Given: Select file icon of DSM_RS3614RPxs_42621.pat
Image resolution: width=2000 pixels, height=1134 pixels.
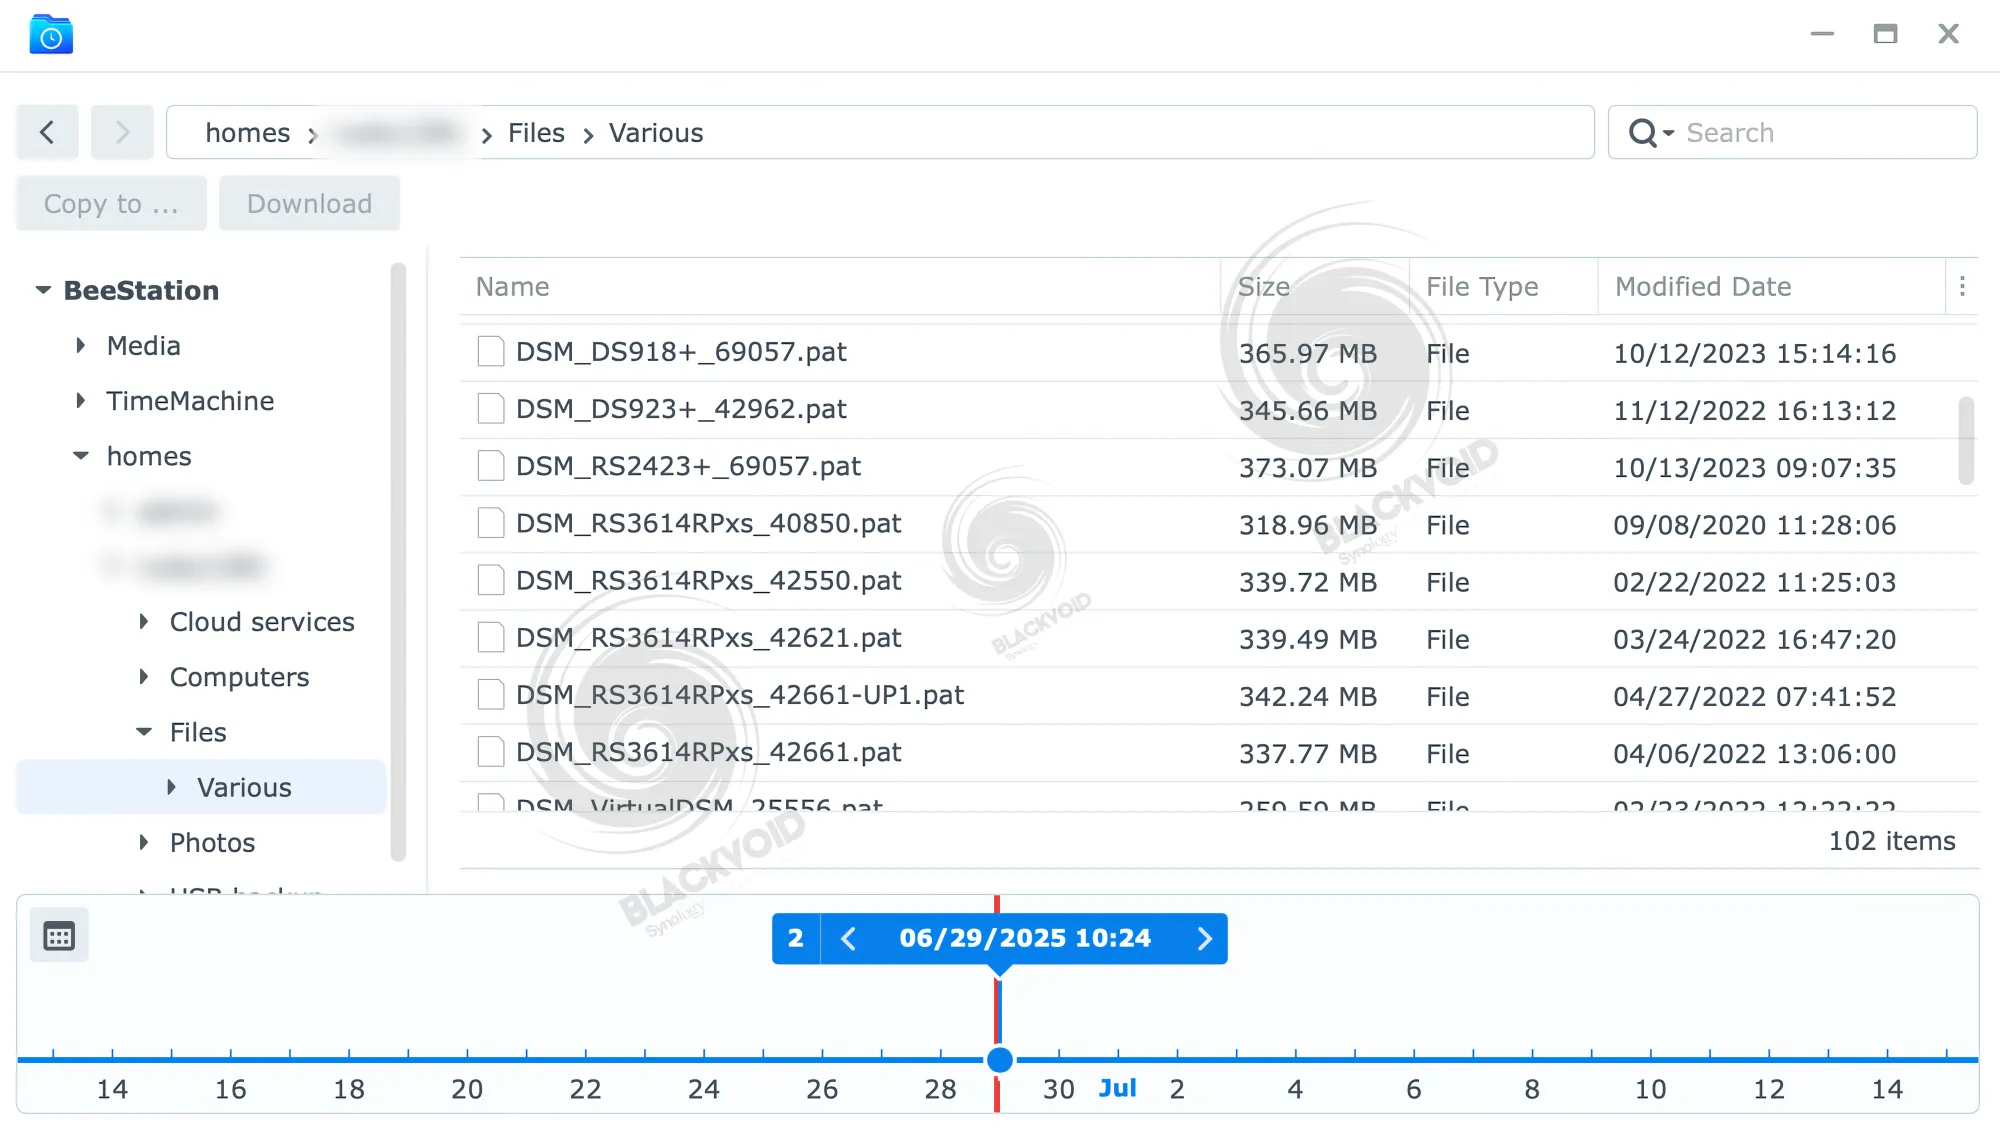Looking at the screenshot, I should [x=490, y=637].
